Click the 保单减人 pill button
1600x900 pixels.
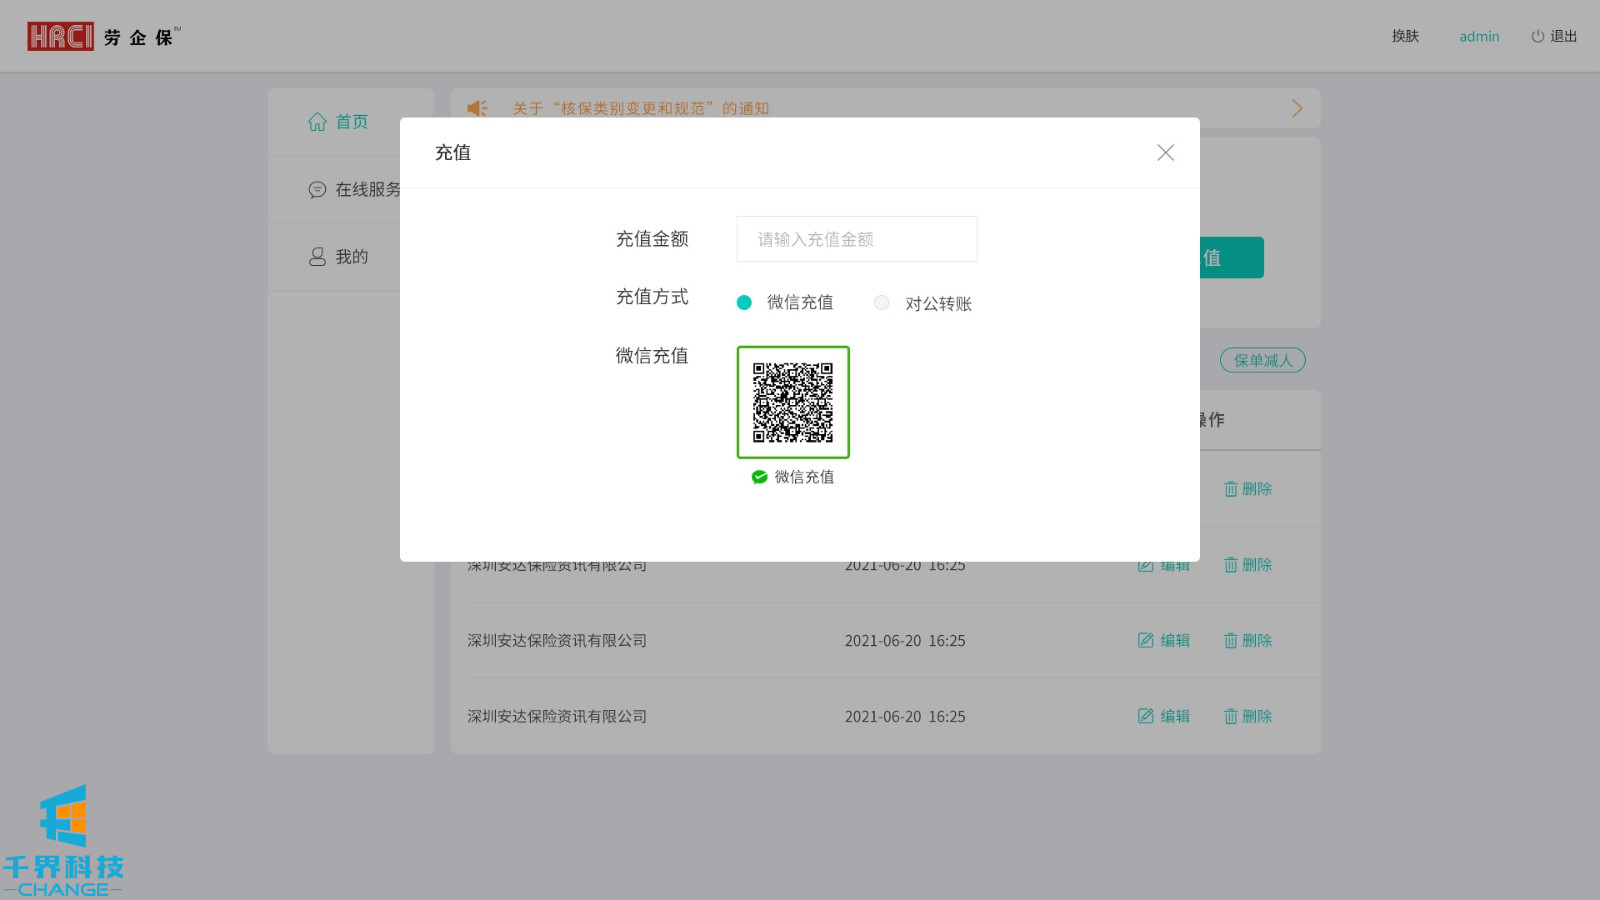[x=1262, y=360]
